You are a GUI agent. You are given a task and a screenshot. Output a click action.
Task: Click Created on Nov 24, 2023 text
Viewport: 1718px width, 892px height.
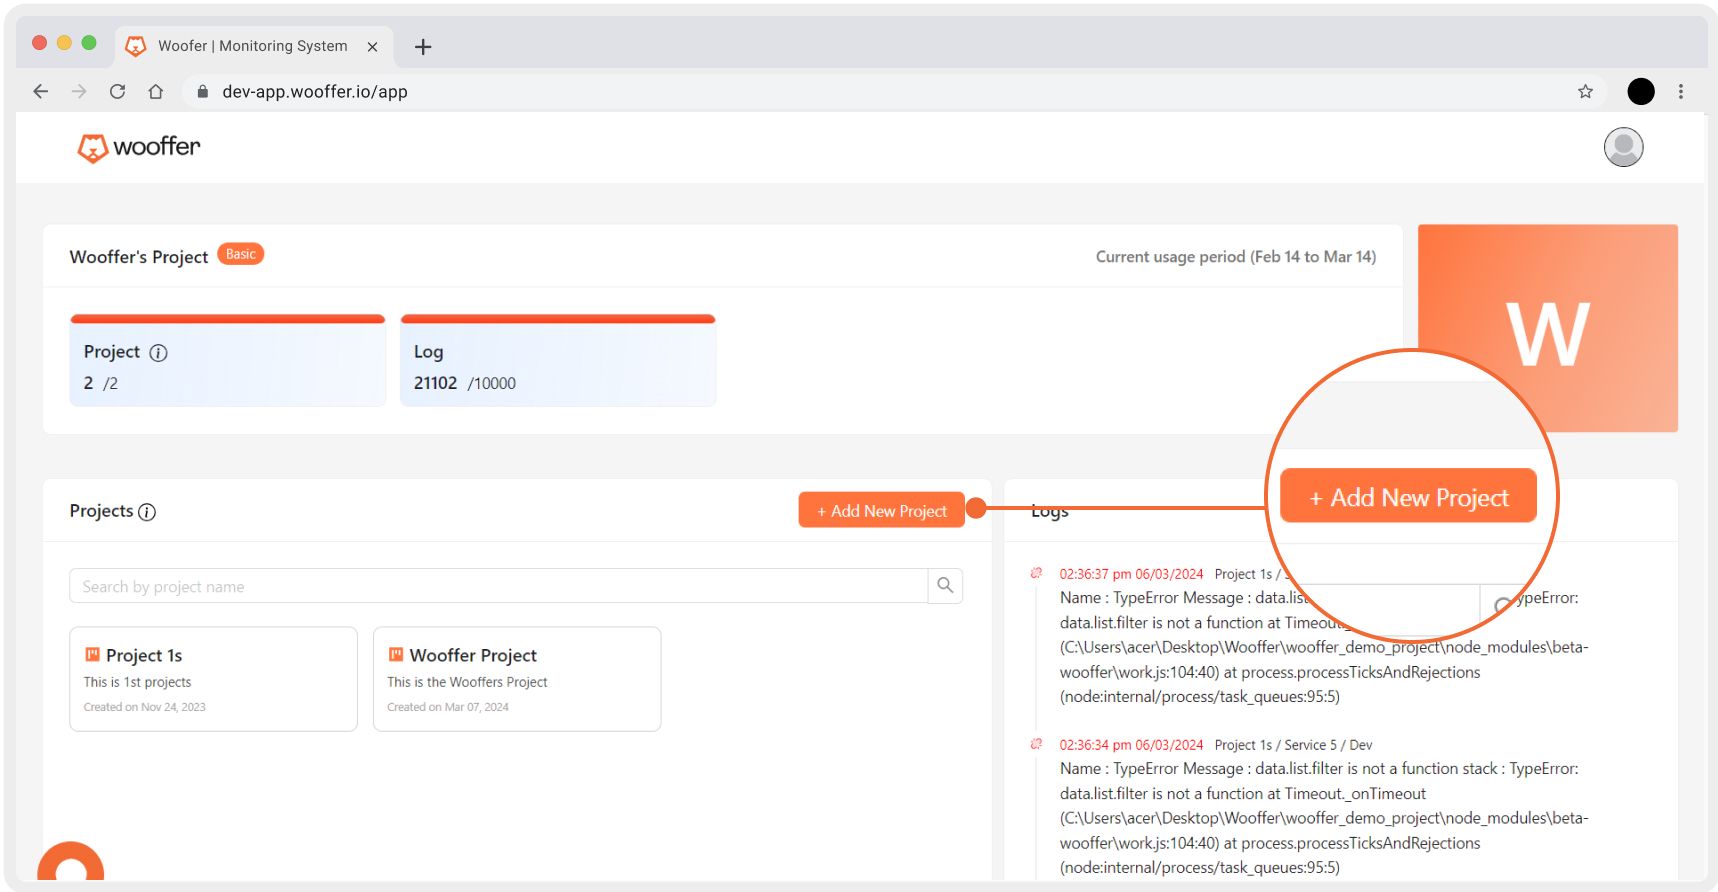point(144,707)
